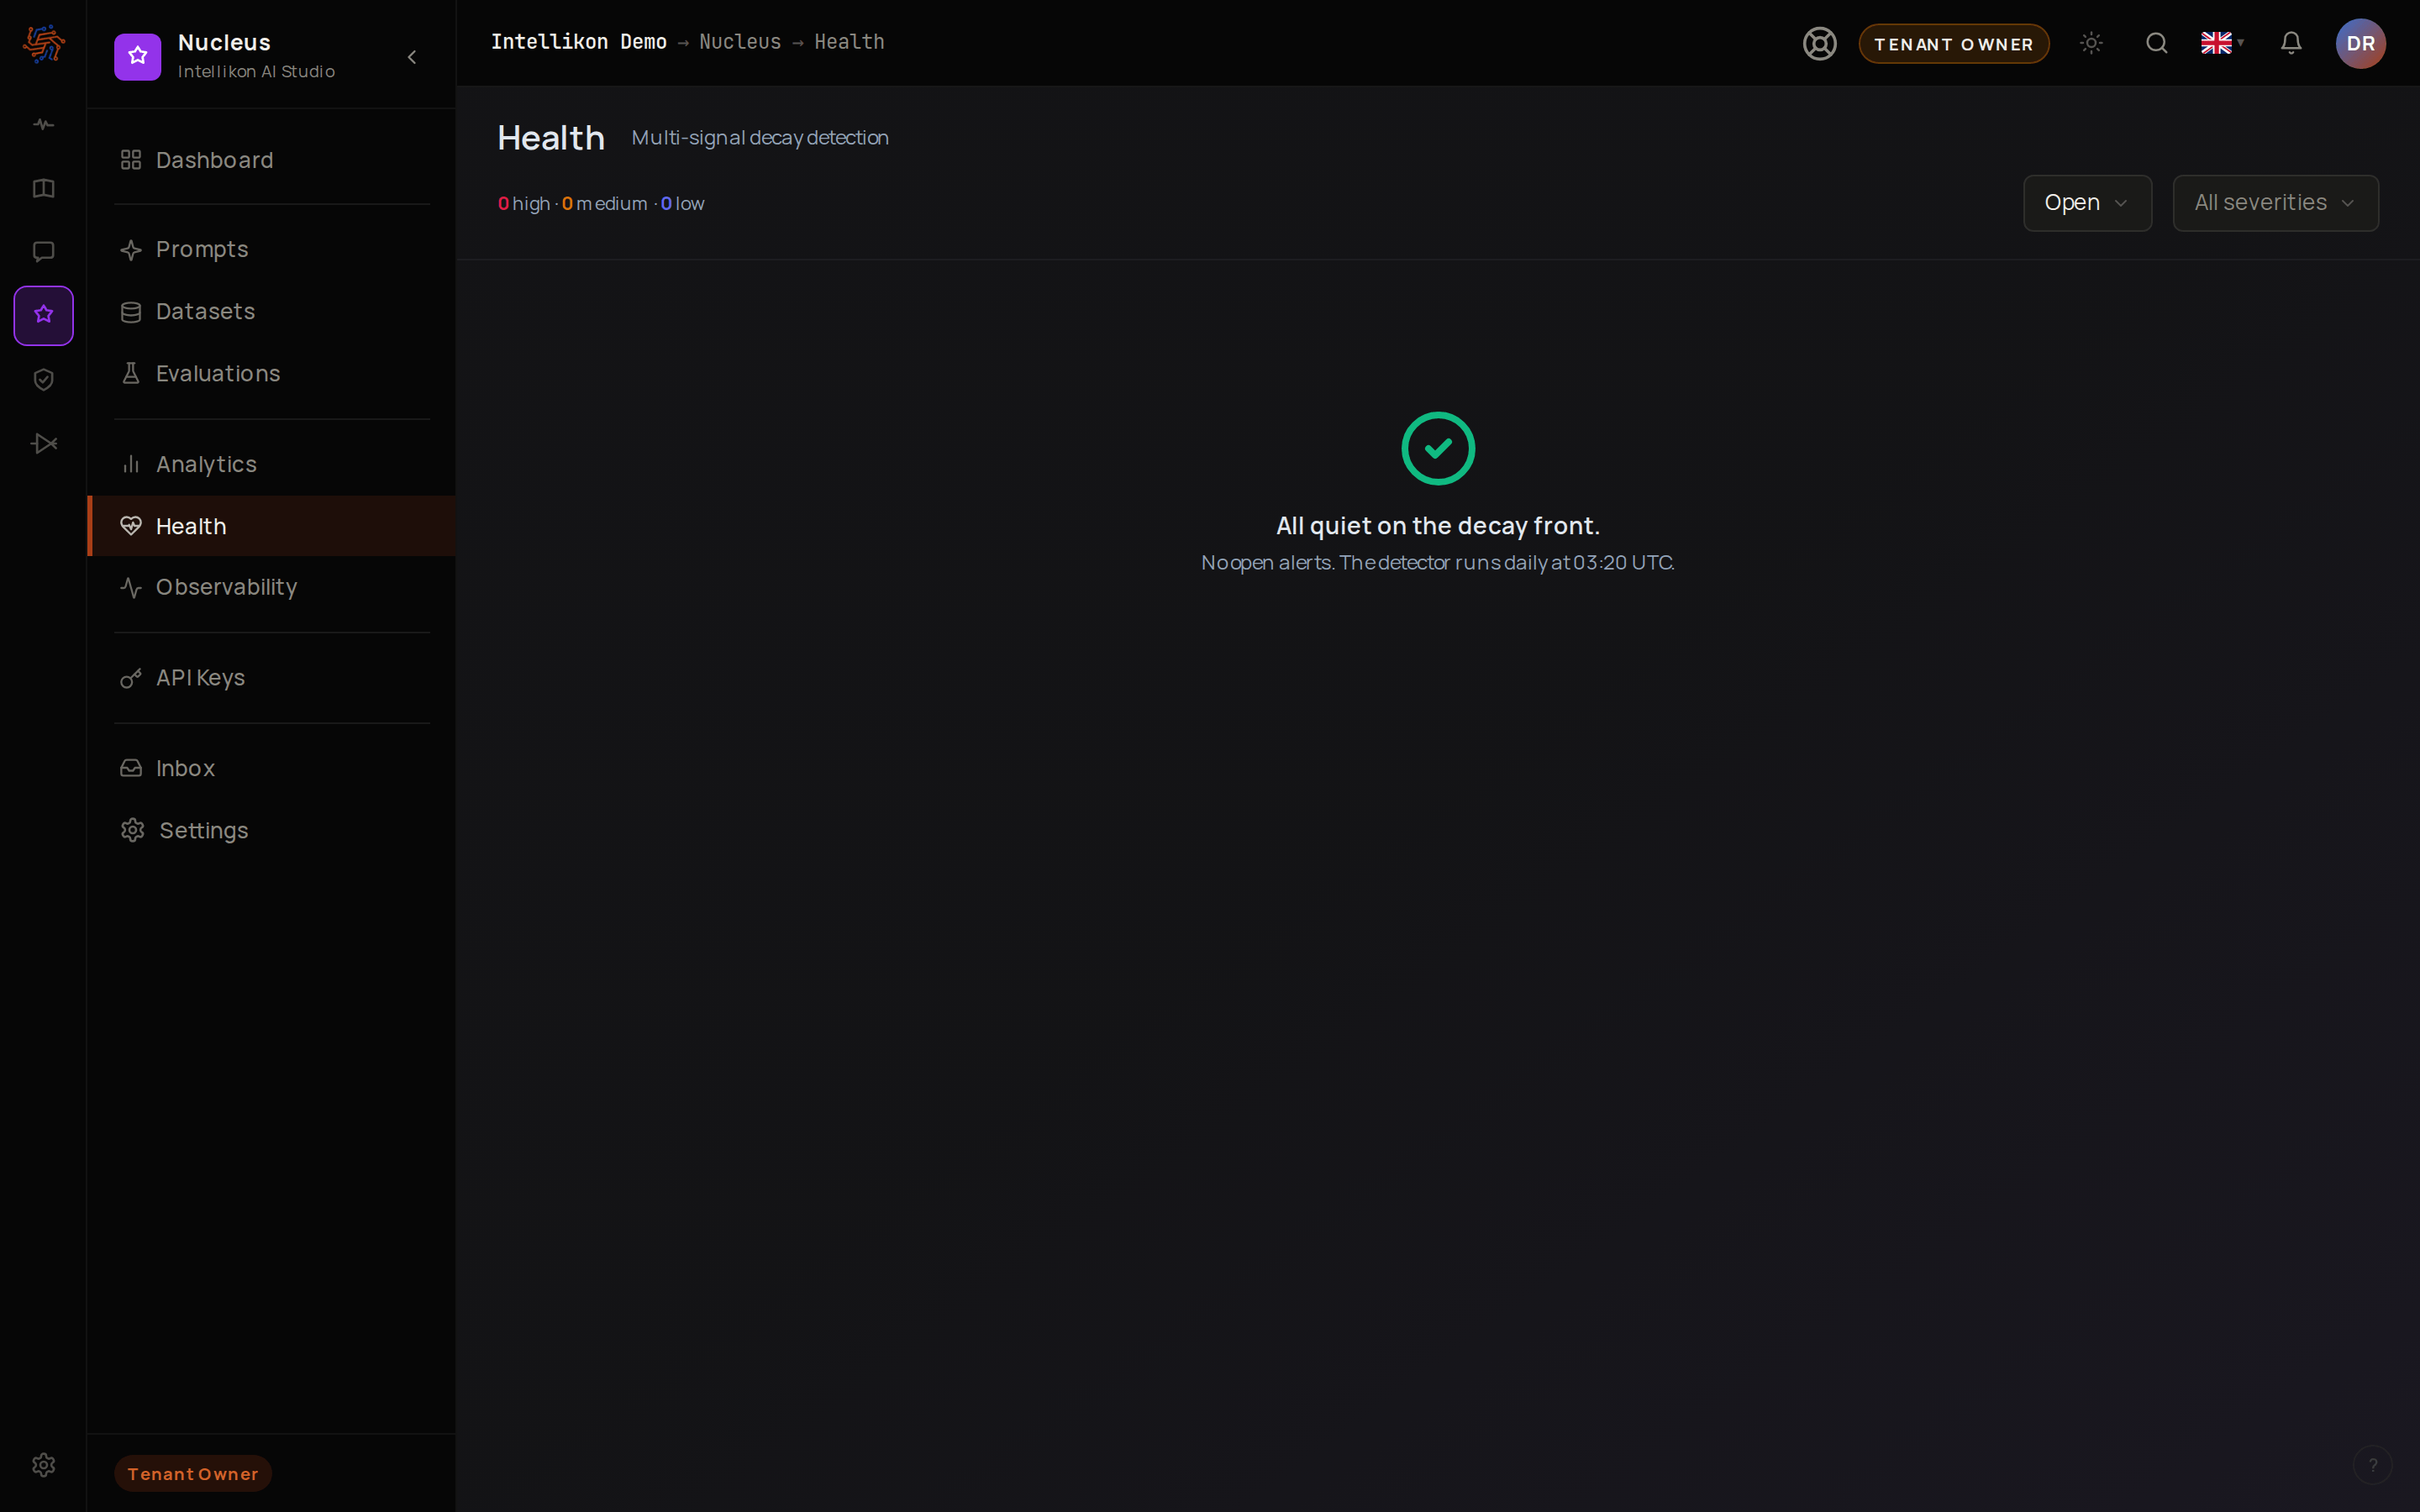Open Evaluations in the sidebar
Screen dimensions: 2420x1512
271,373
